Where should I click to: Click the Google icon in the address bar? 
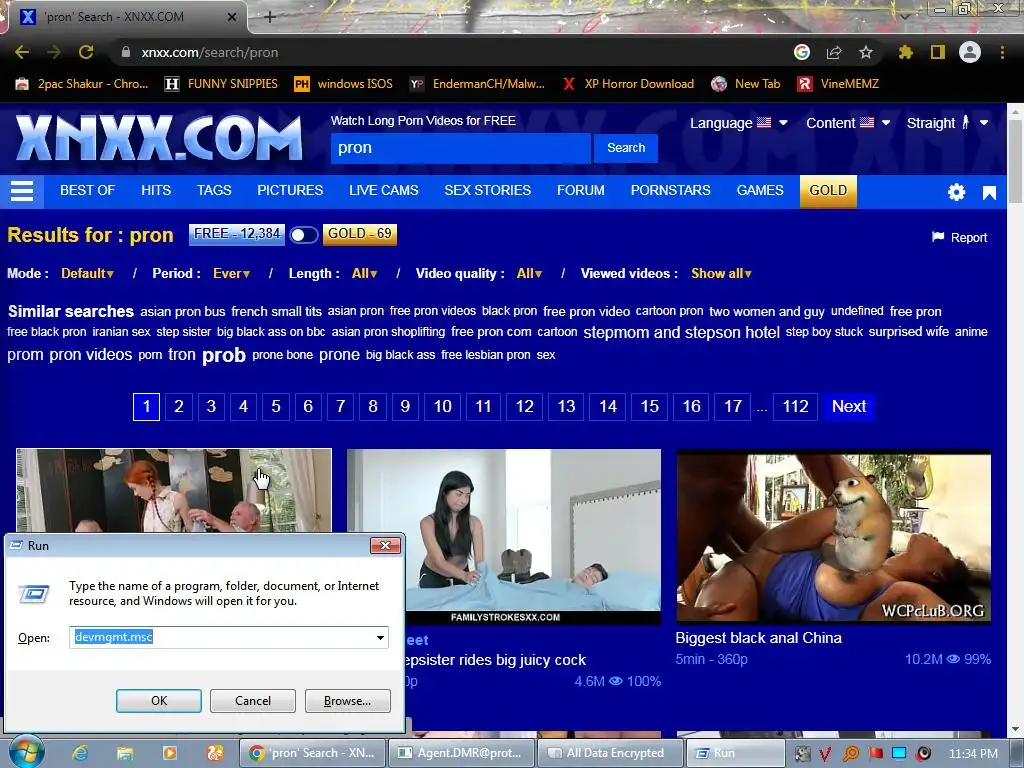802,52
